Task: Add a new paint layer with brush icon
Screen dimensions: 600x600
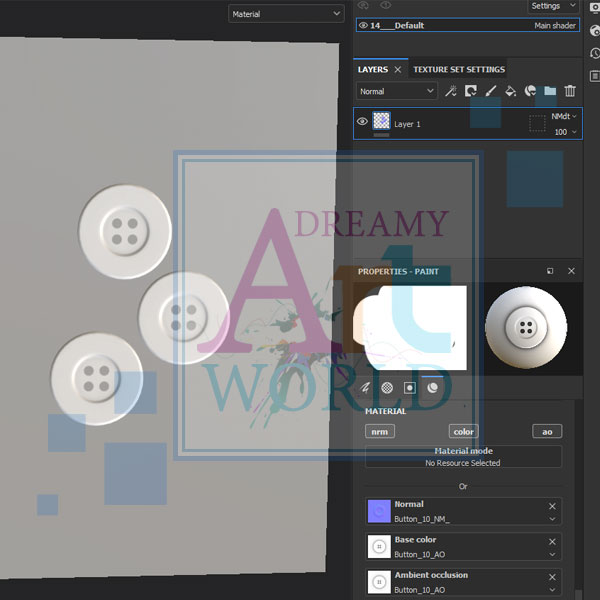Action: (491, 91)
